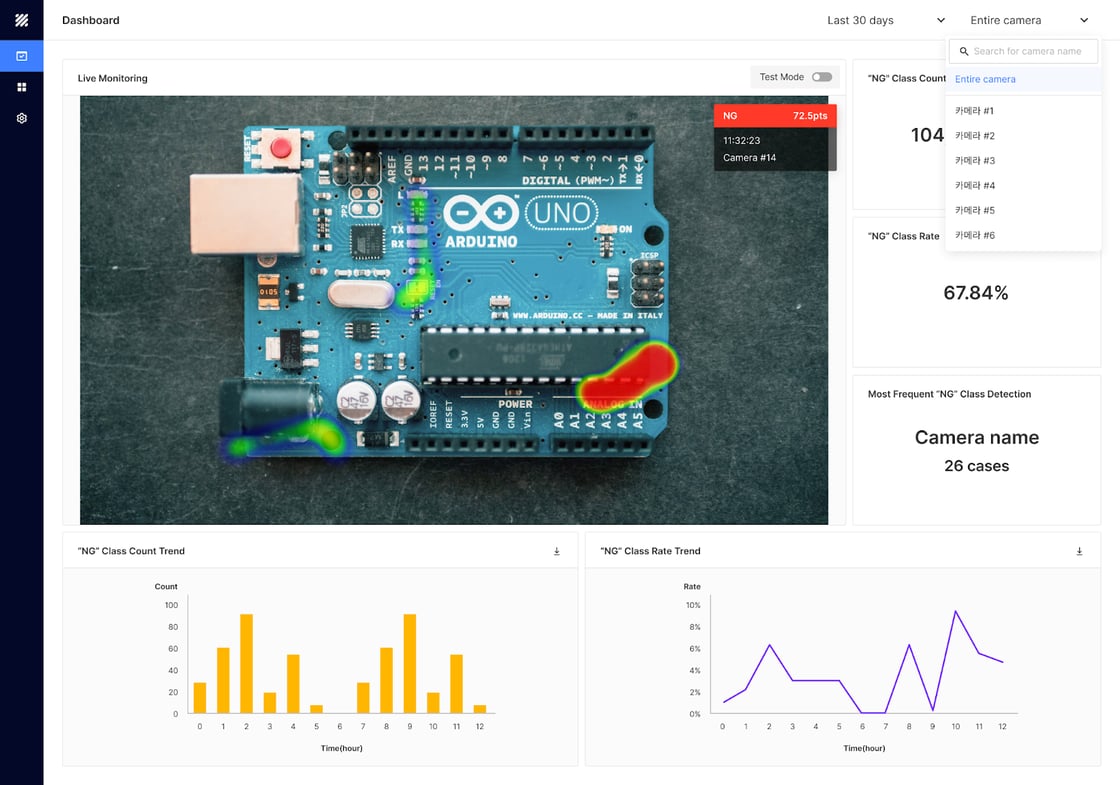This screenshot has width=1120, height=785.
Task: Click the search magnifier icon in camera dropdown
Action: pyautogui.click(x=964, y=51)
